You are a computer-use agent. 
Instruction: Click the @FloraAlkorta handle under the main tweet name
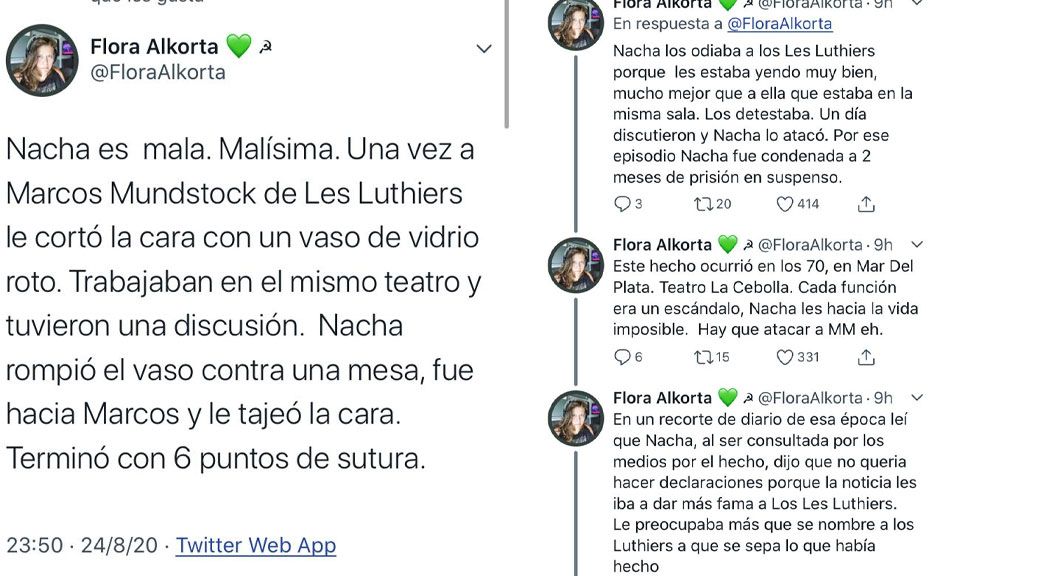click(x=158, y=72)
